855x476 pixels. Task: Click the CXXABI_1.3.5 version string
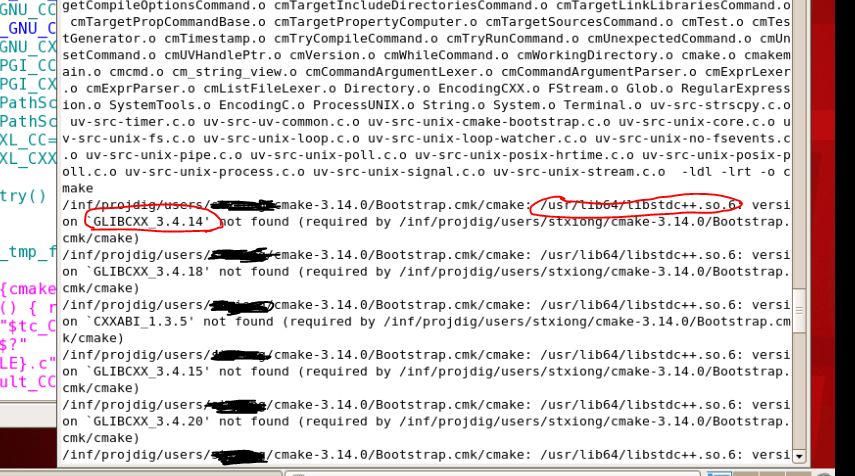click(x=141, y=321)
